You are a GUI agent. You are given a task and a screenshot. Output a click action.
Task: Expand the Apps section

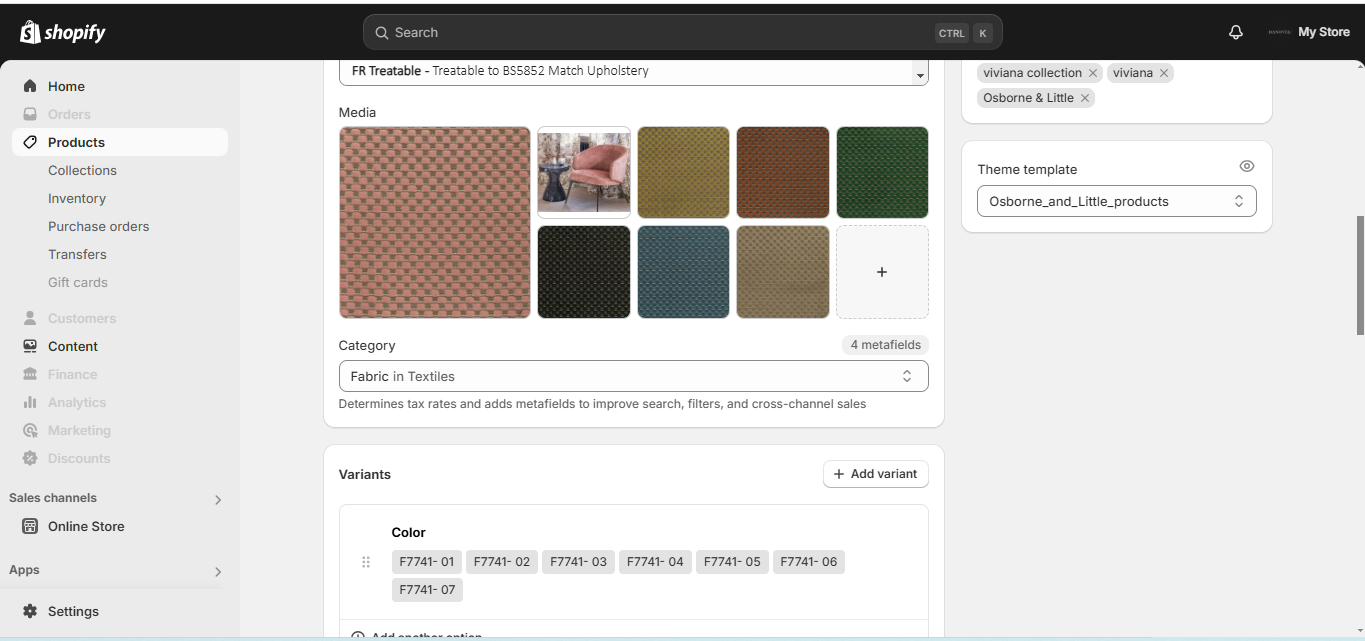coord(218,571)
